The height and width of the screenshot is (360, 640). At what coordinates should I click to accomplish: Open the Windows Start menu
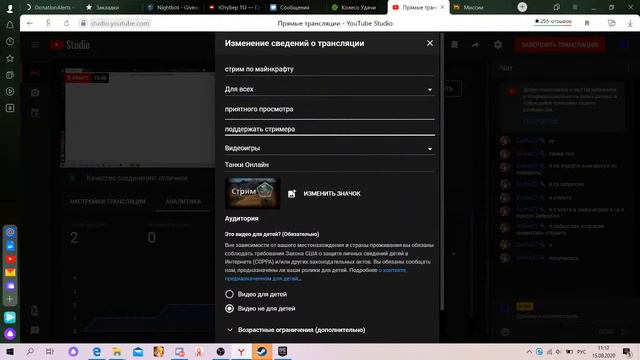tap(10, 351)
